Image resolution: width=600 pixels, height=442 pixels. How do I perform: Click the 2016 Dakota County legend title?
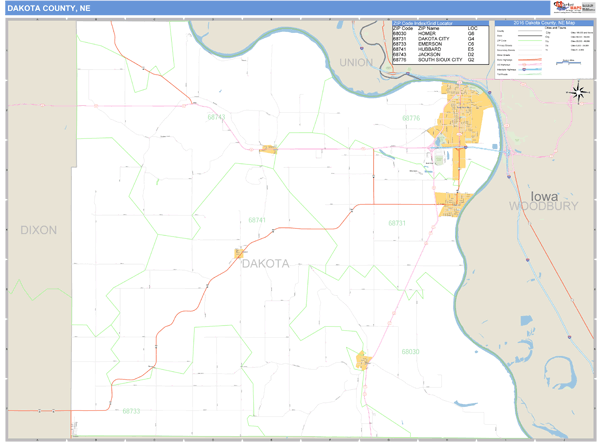coord(545,21)
